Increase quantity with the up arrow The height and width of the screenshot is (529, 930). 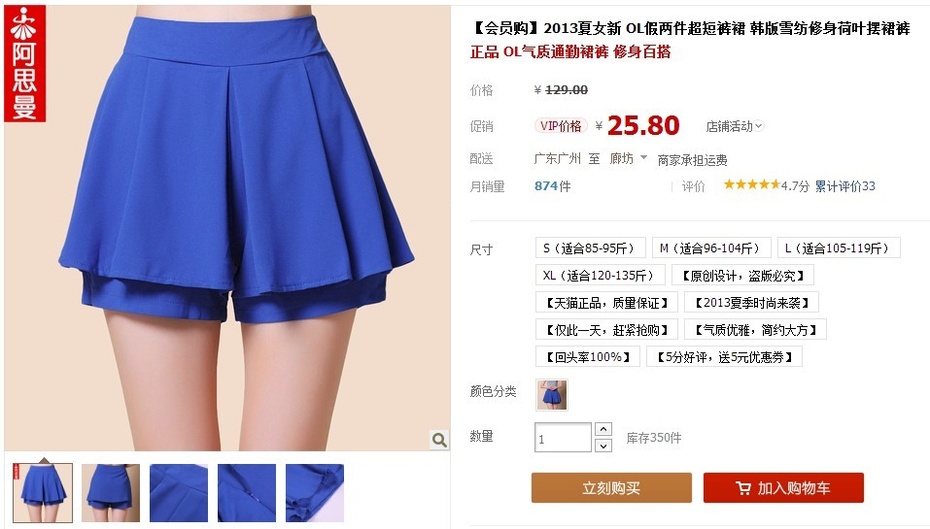[603, 429]
